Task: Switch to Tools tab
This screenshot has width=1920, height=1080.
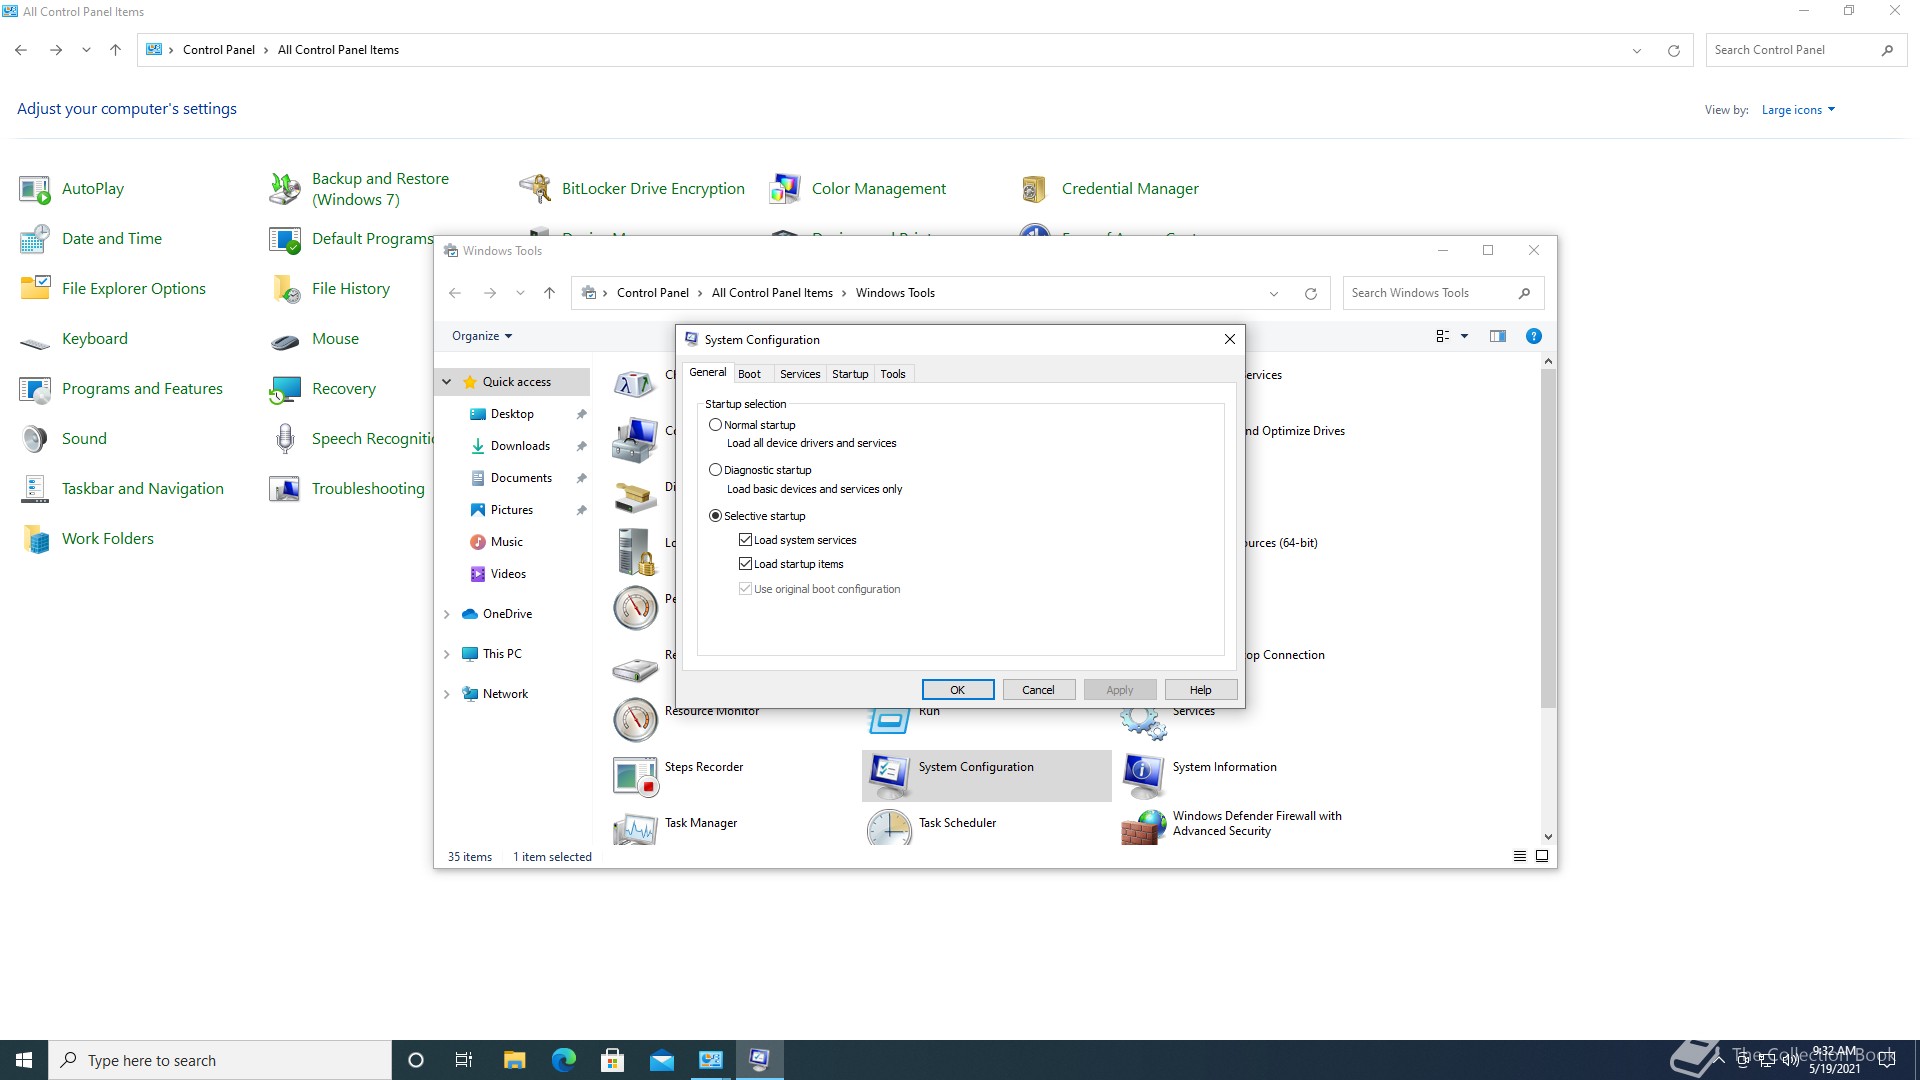Action: point(893,374)
